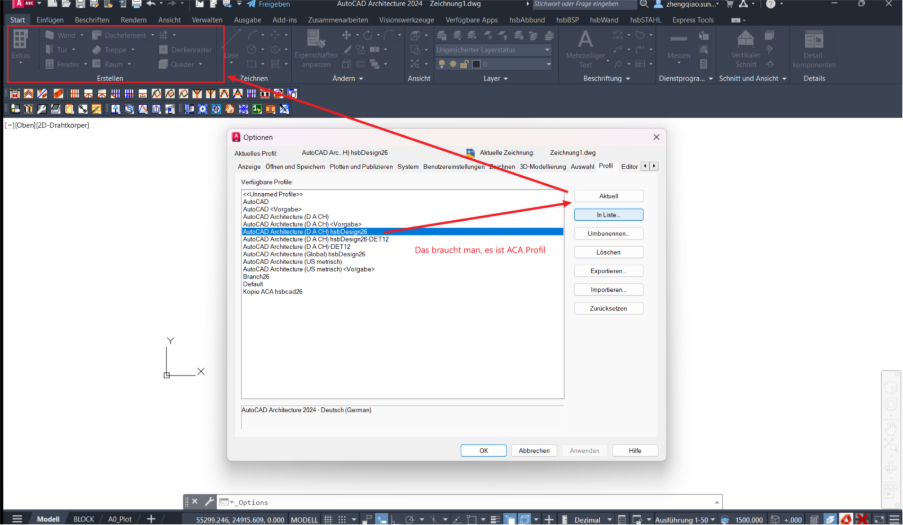Click the Umbenennen... button
This screenshot has height=525, width=903.
tap(609, 234)
